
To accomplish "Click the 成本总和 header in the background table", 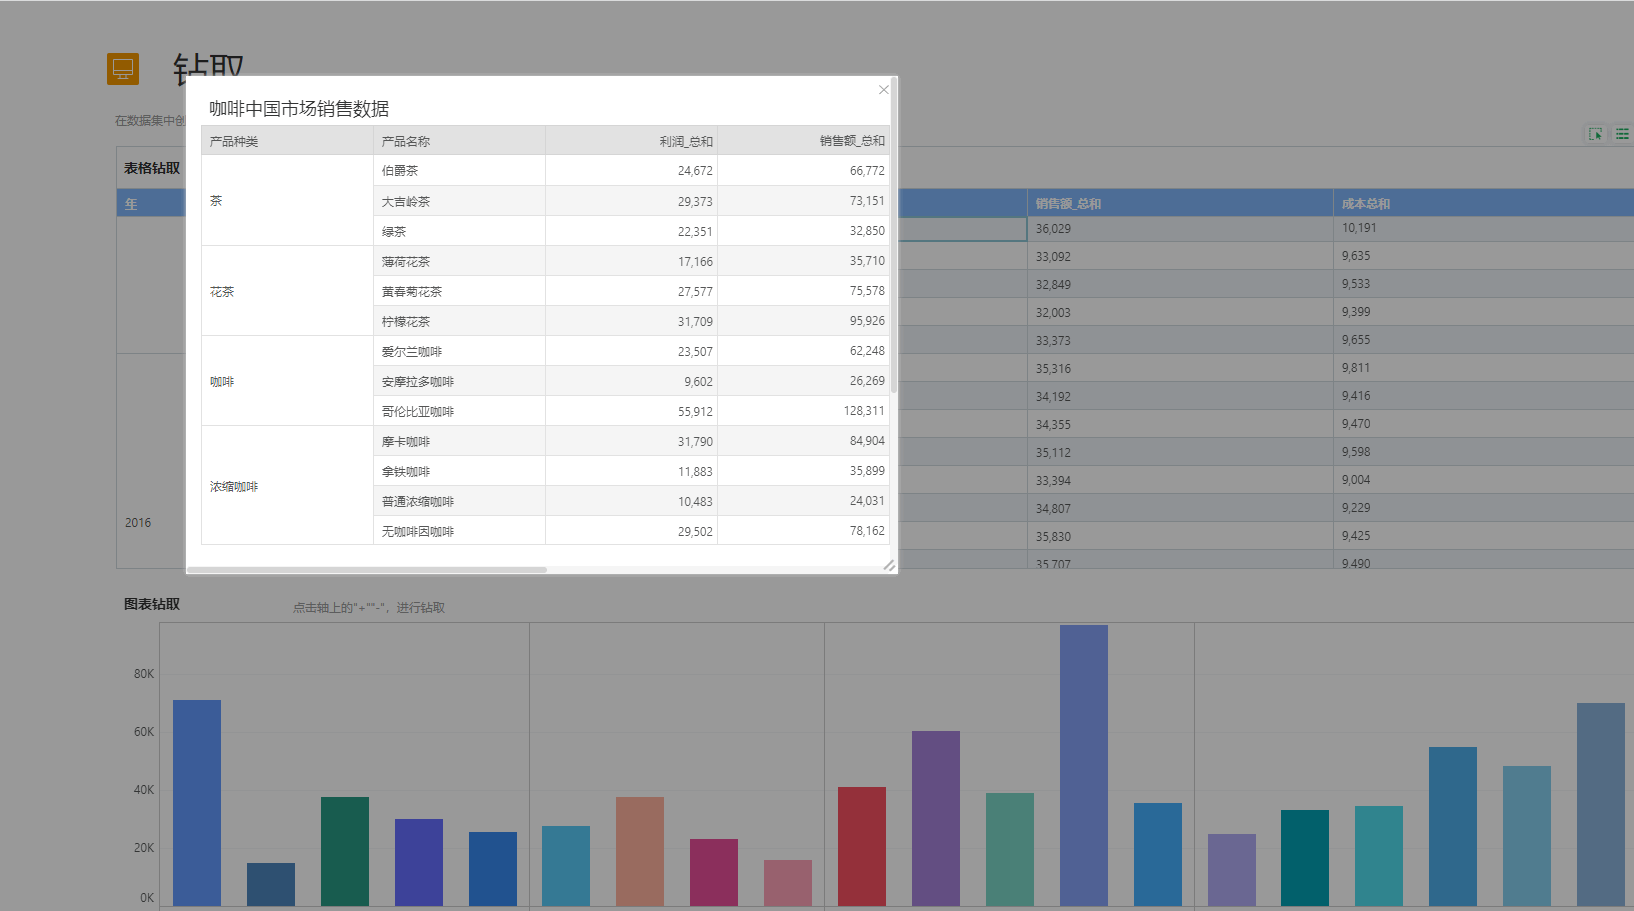I will (1366, 204).
